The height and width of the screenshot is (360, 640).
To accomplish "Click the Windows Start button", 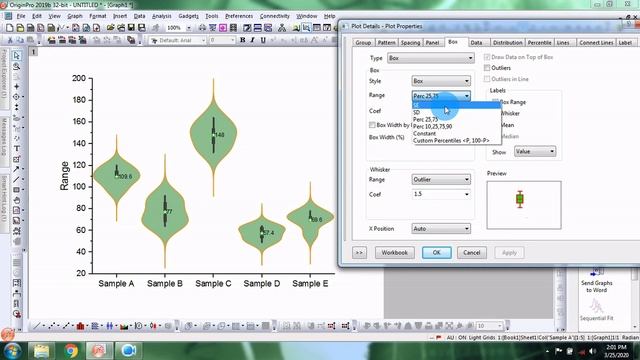I will point(12,351).
